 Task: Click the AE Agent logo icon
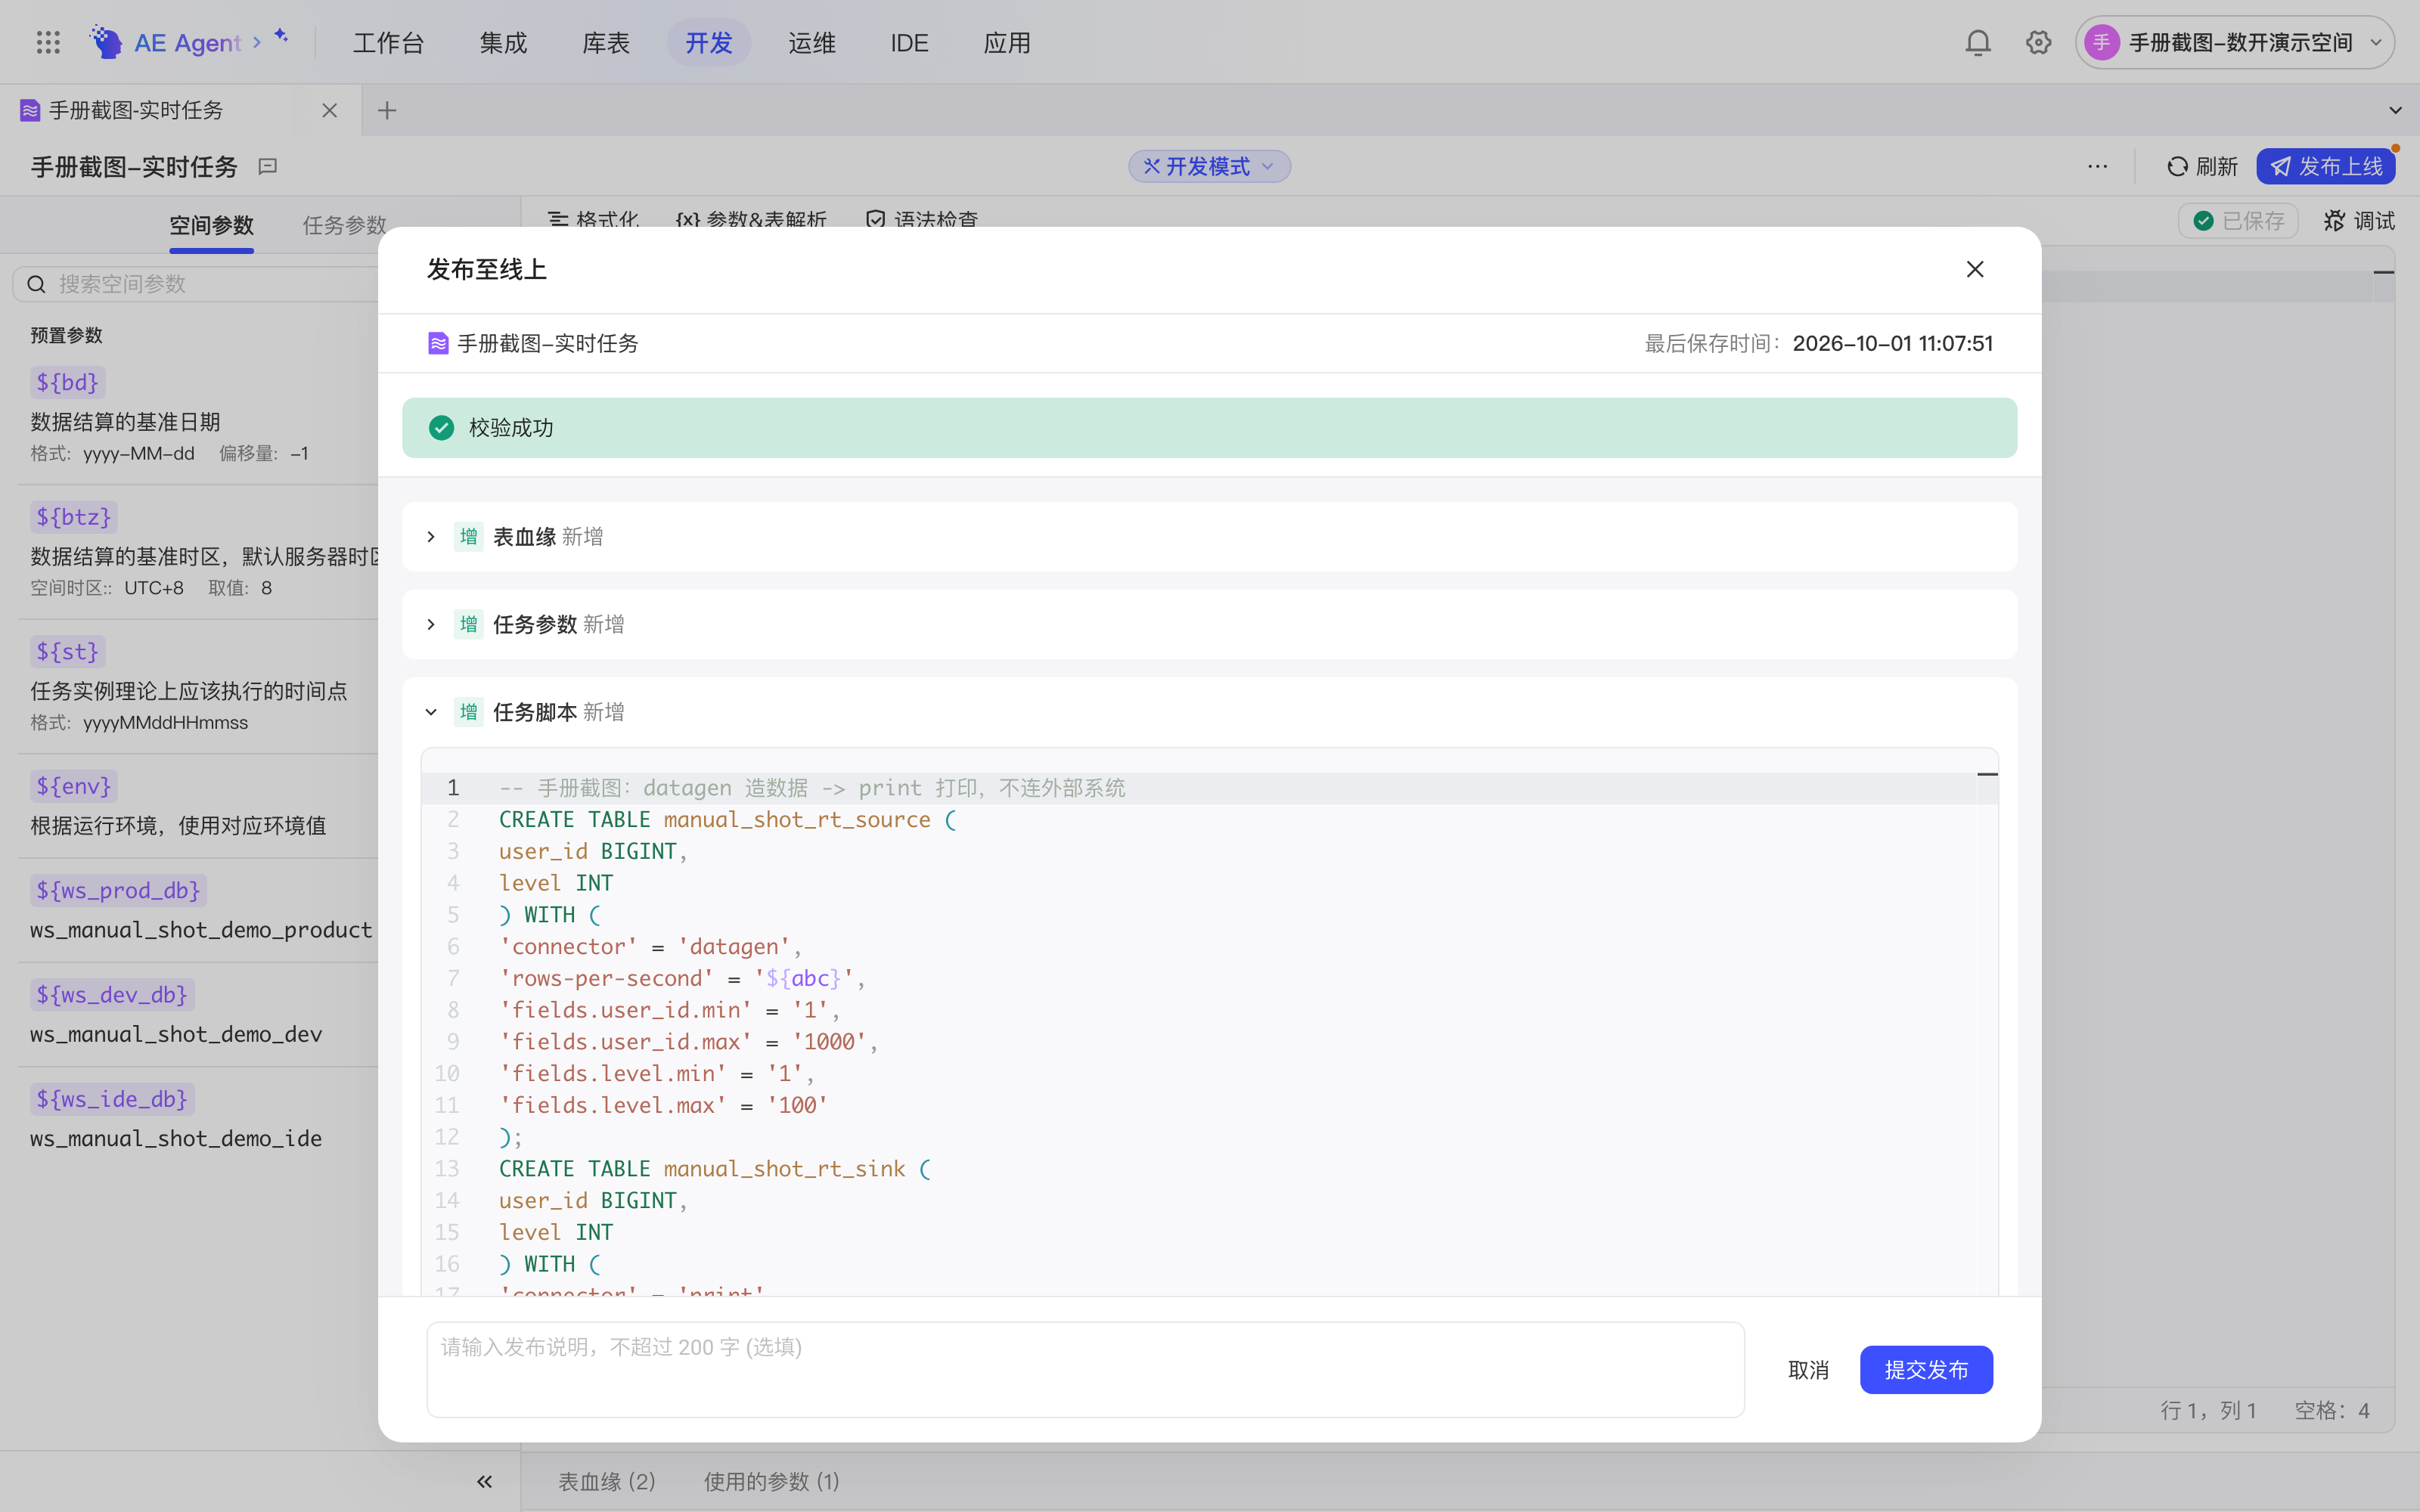105,42
